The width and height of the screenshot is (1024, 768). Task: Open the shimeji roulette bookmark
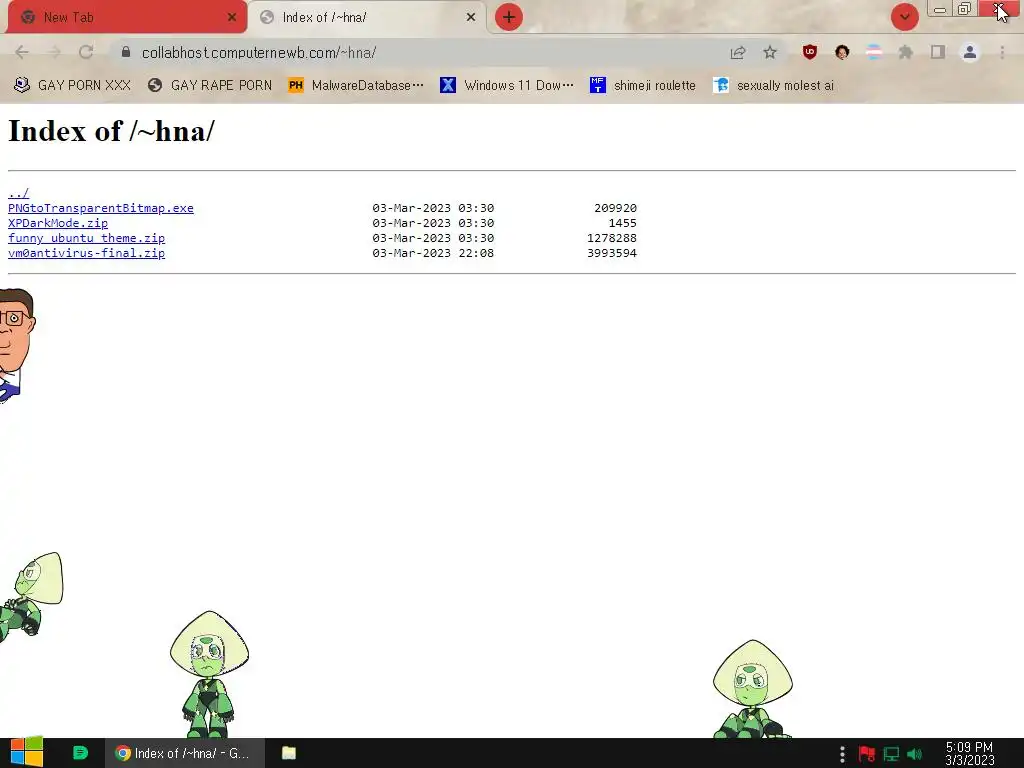[643, 86]
